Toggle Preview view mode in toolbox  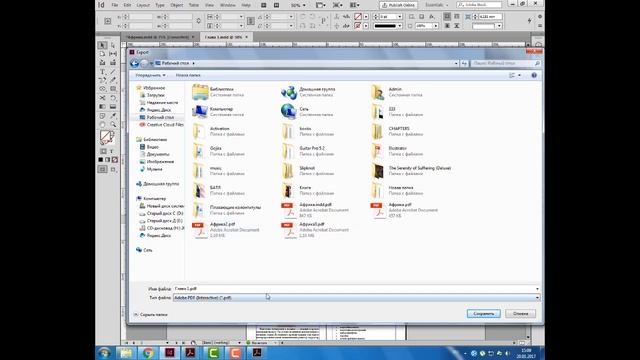click(x=113, y=169)
